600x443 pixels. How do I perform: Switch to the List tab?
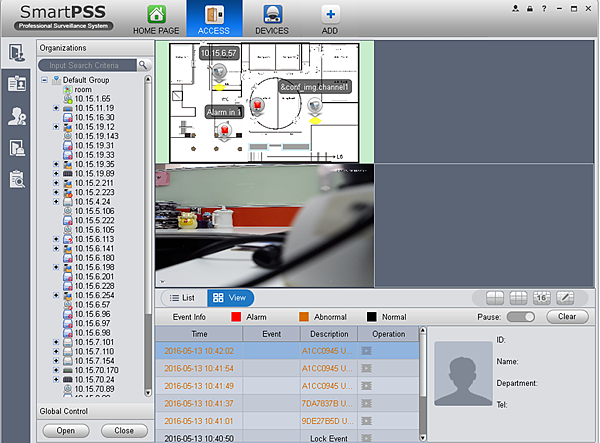tap(182, 298)
